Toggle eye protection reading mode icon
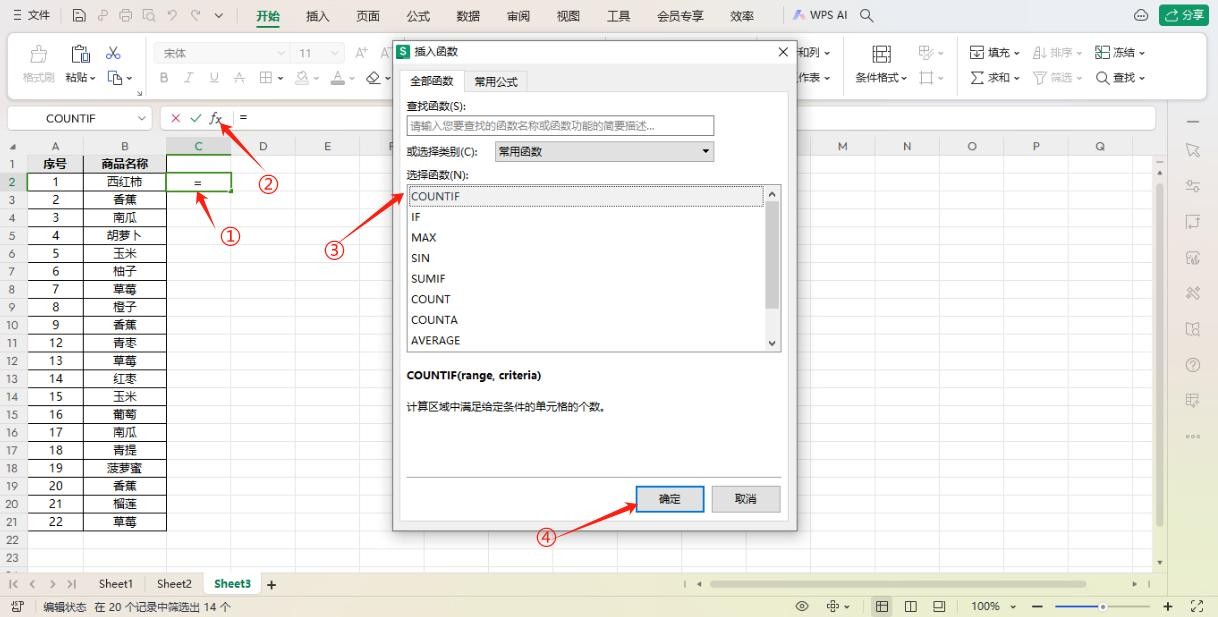The image size is (1218, 617). [x=801, y=606]
